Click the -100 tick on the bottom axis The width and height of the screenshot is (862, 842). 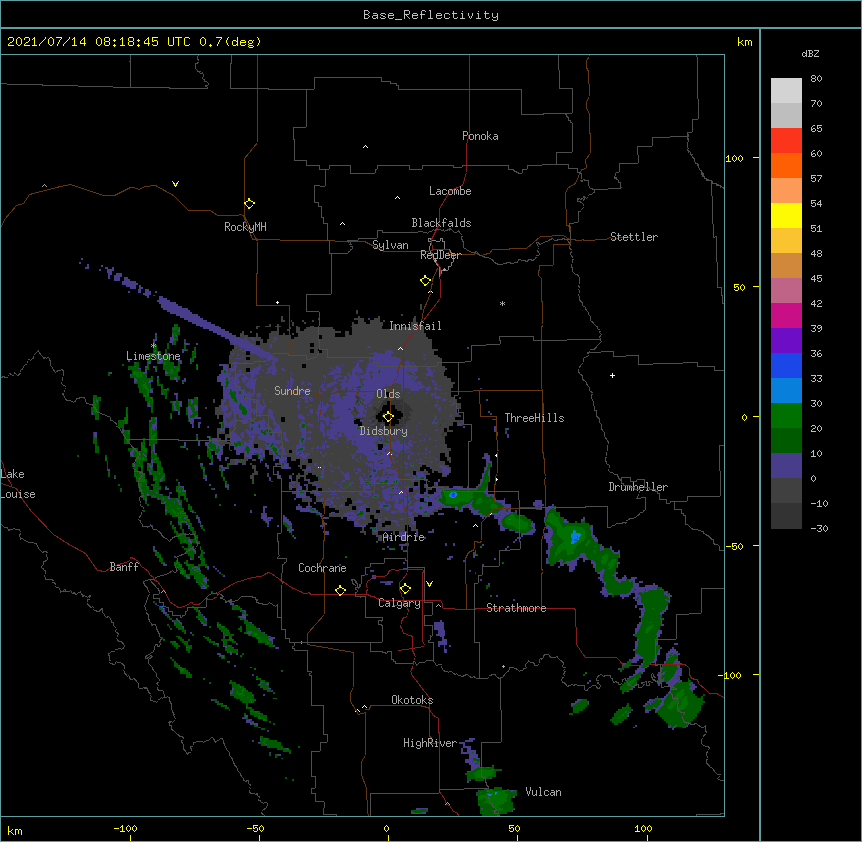tap(125, 828)
